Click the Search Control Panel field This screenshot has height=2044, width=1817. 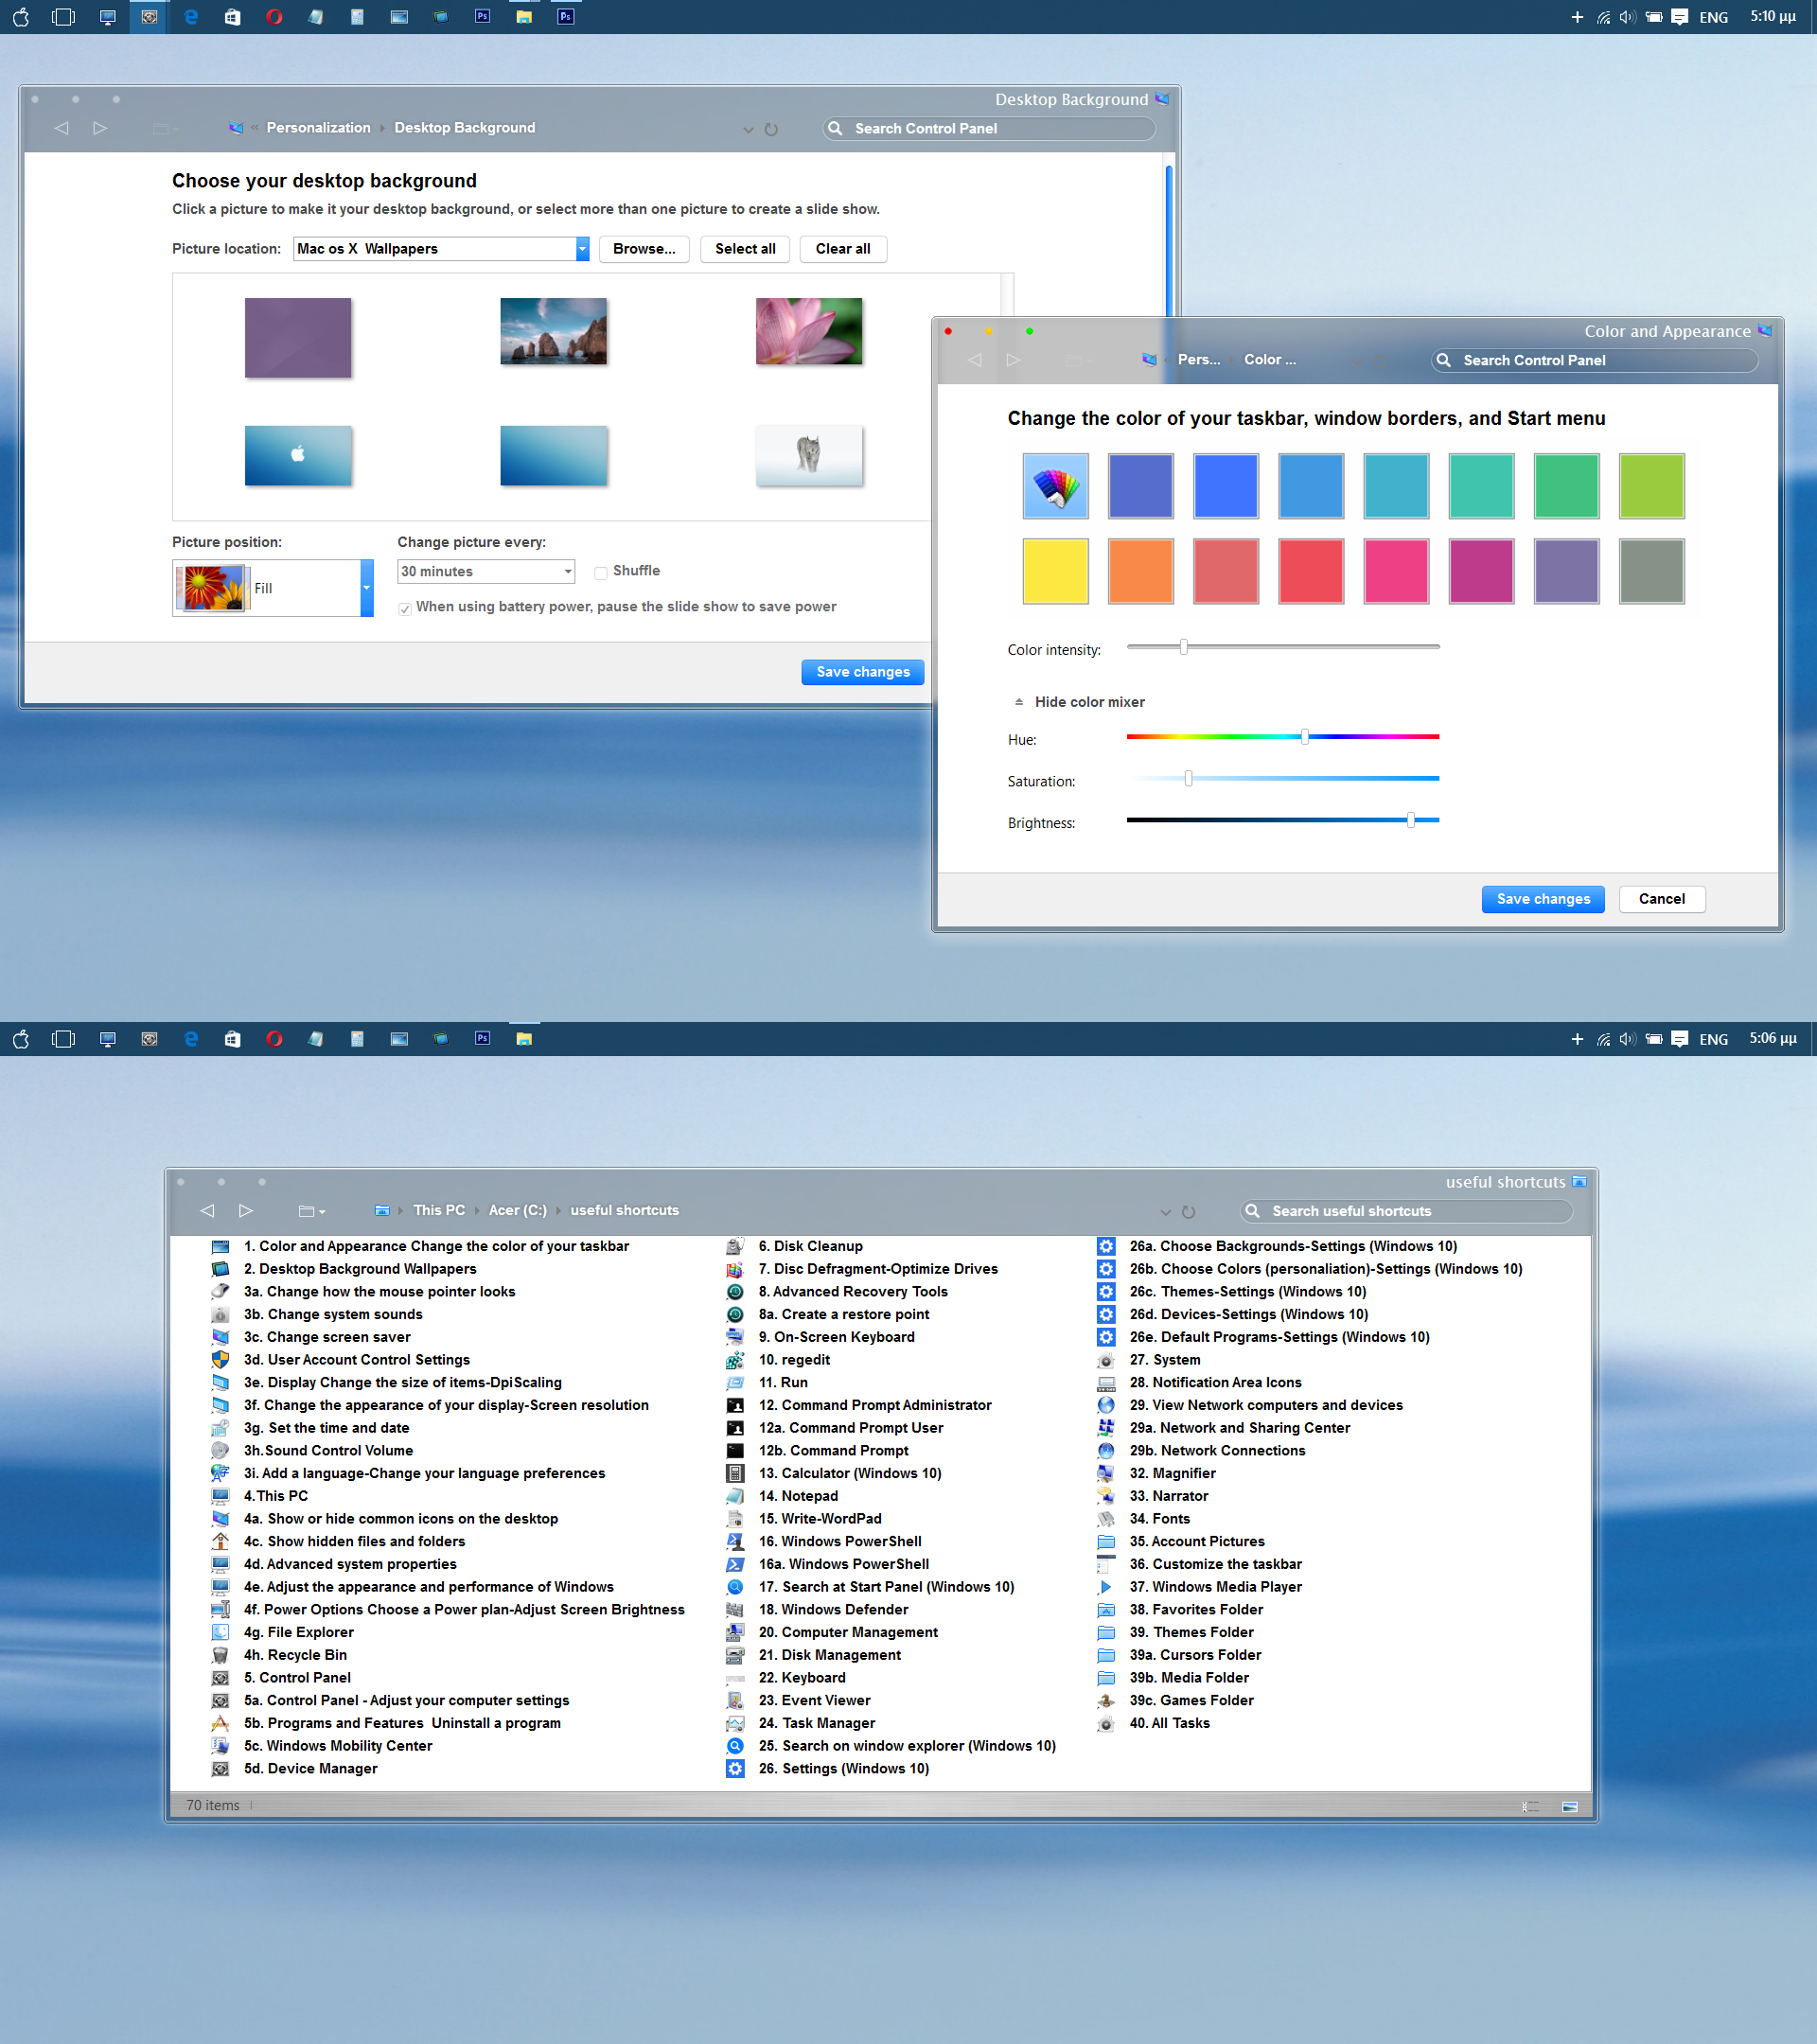pos(988,128)
